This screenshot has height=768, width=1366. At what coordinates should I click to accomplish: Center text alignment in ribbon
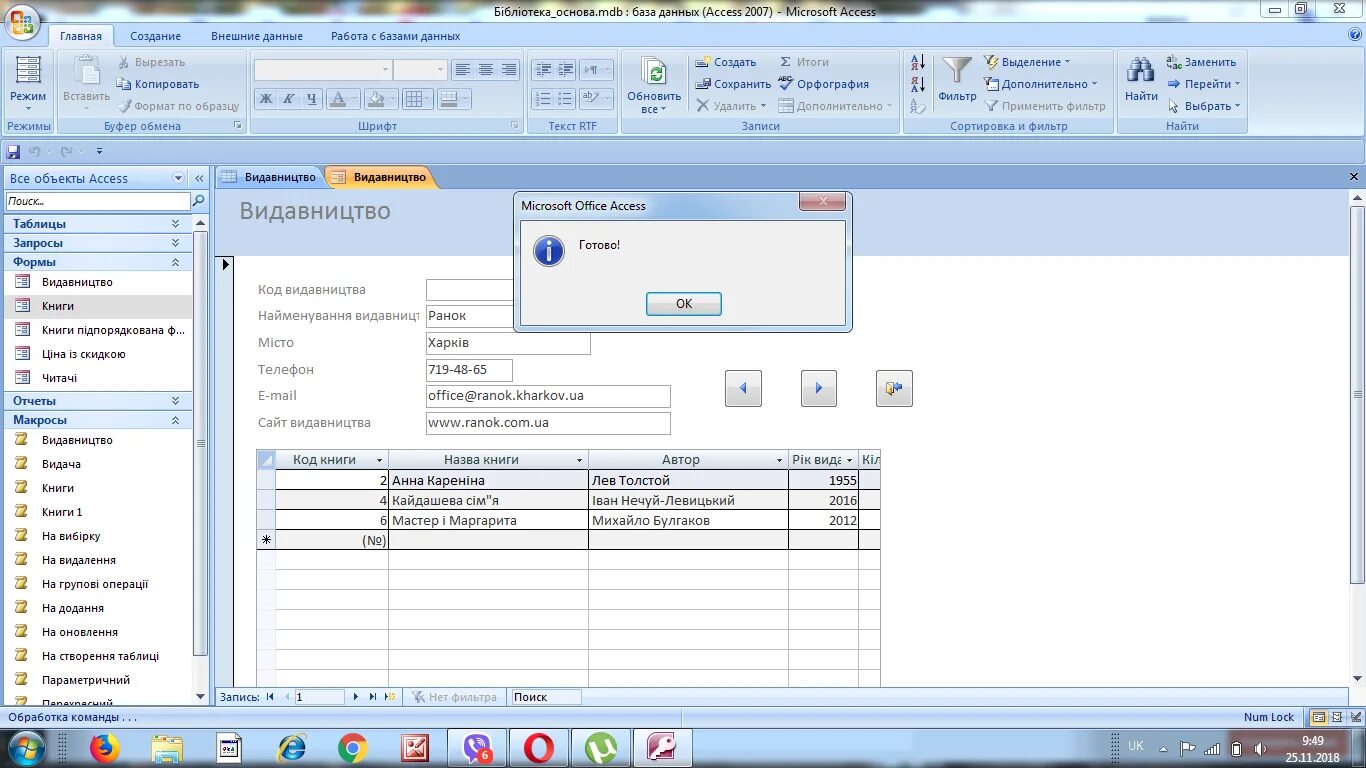[486, 70]
